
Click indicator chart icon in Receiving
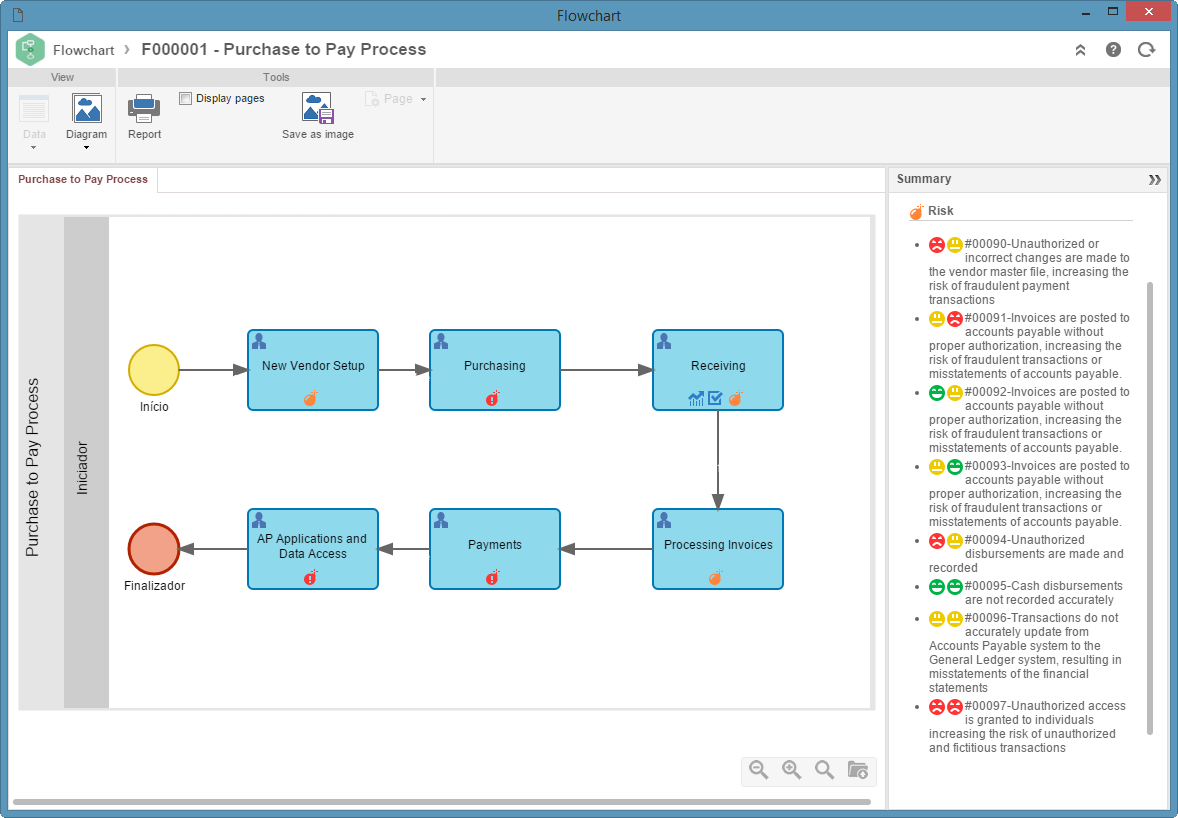696,399
